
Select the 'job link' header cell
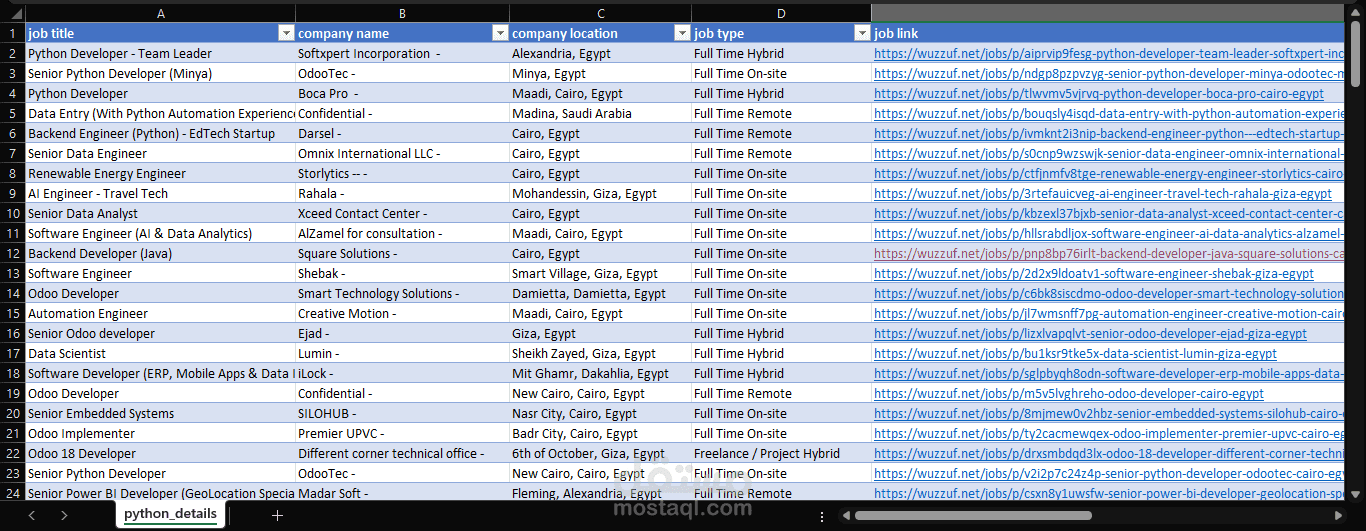point(1108,33)
